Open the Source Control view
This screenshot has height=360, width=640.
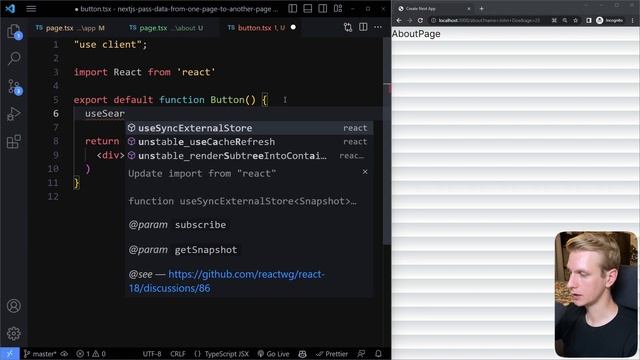(14, 87)
